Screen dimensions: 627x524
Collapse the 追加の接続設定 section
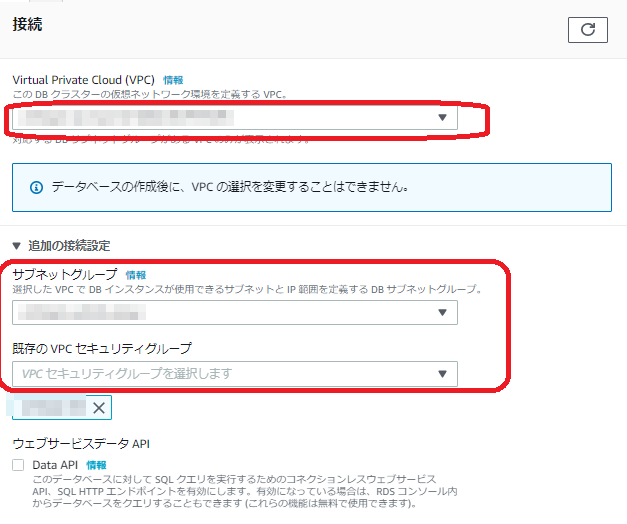click(16, 246)
